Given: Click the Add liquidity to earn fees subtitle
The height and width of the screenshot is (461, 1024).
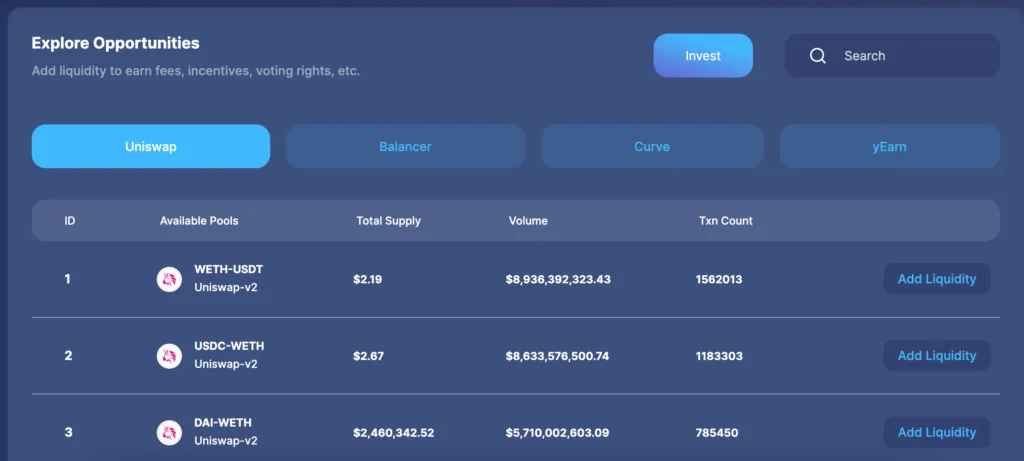Looking at the screenshot, I should coord(196,71).
